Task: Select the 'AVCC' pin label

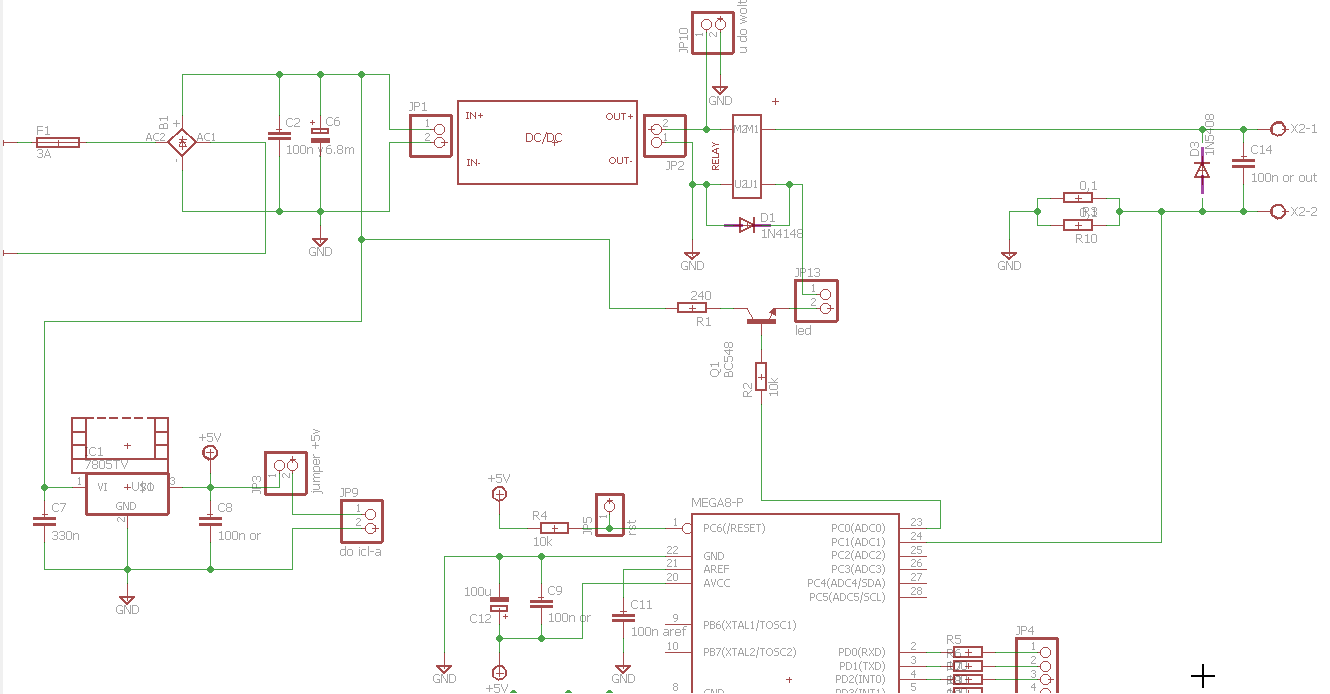Action: [x=717, y=583]
